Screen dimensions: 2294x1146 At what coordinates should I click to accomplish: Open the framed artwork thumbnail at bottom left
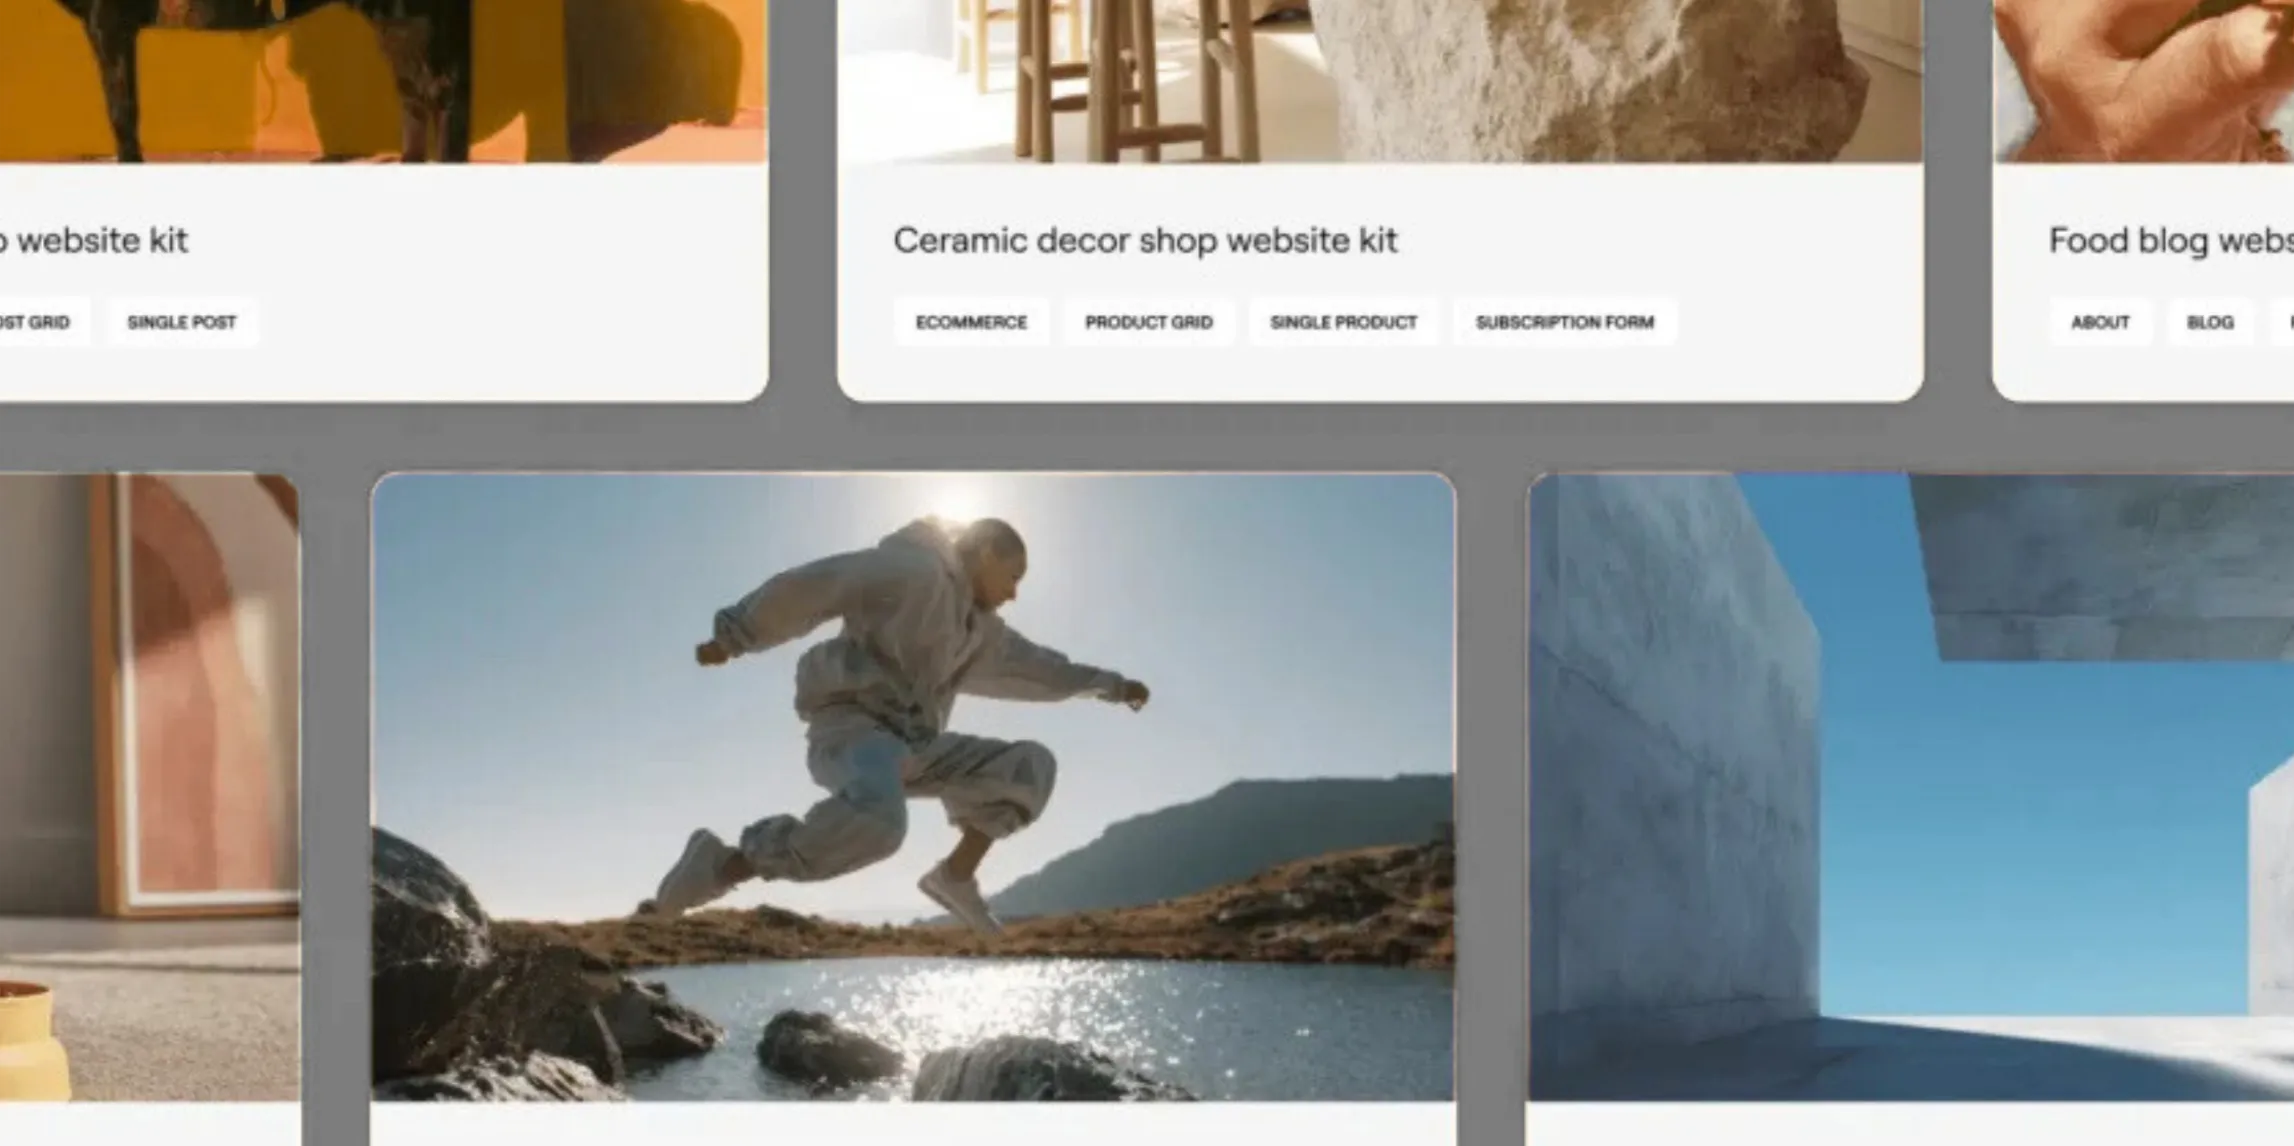tap(148, 786)
